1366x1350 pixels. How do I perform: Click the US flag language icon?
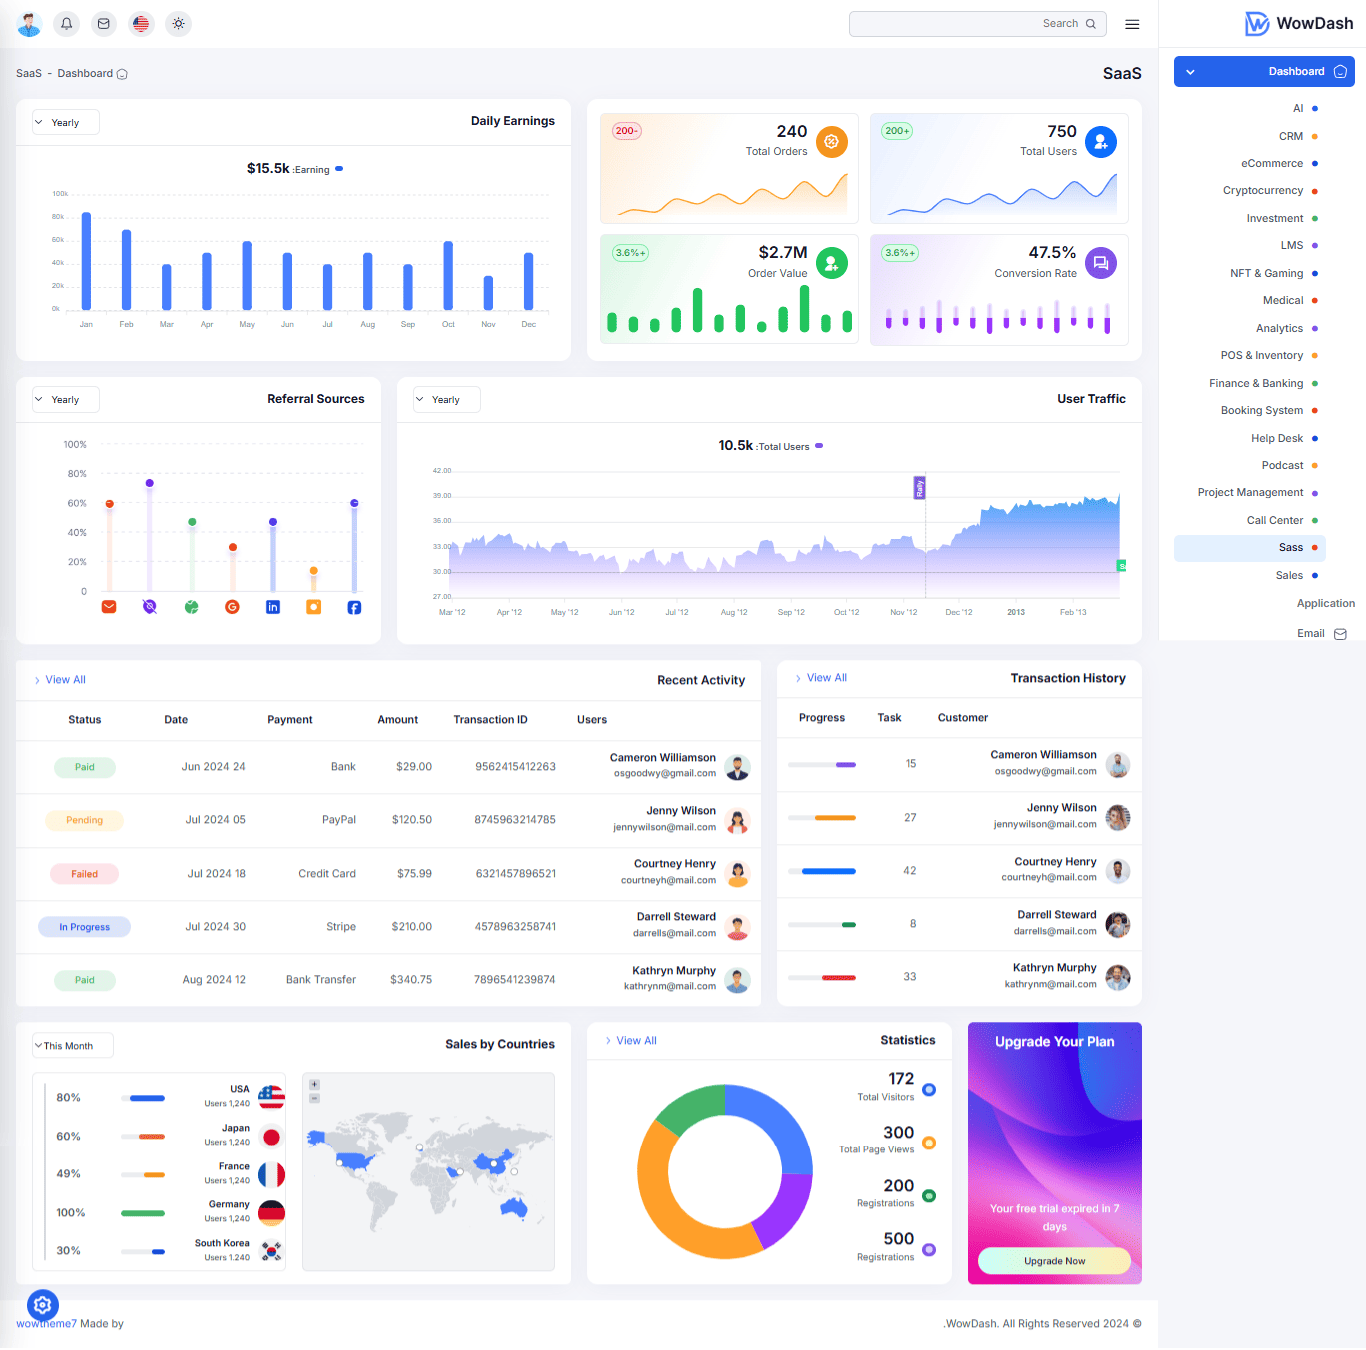141,24
